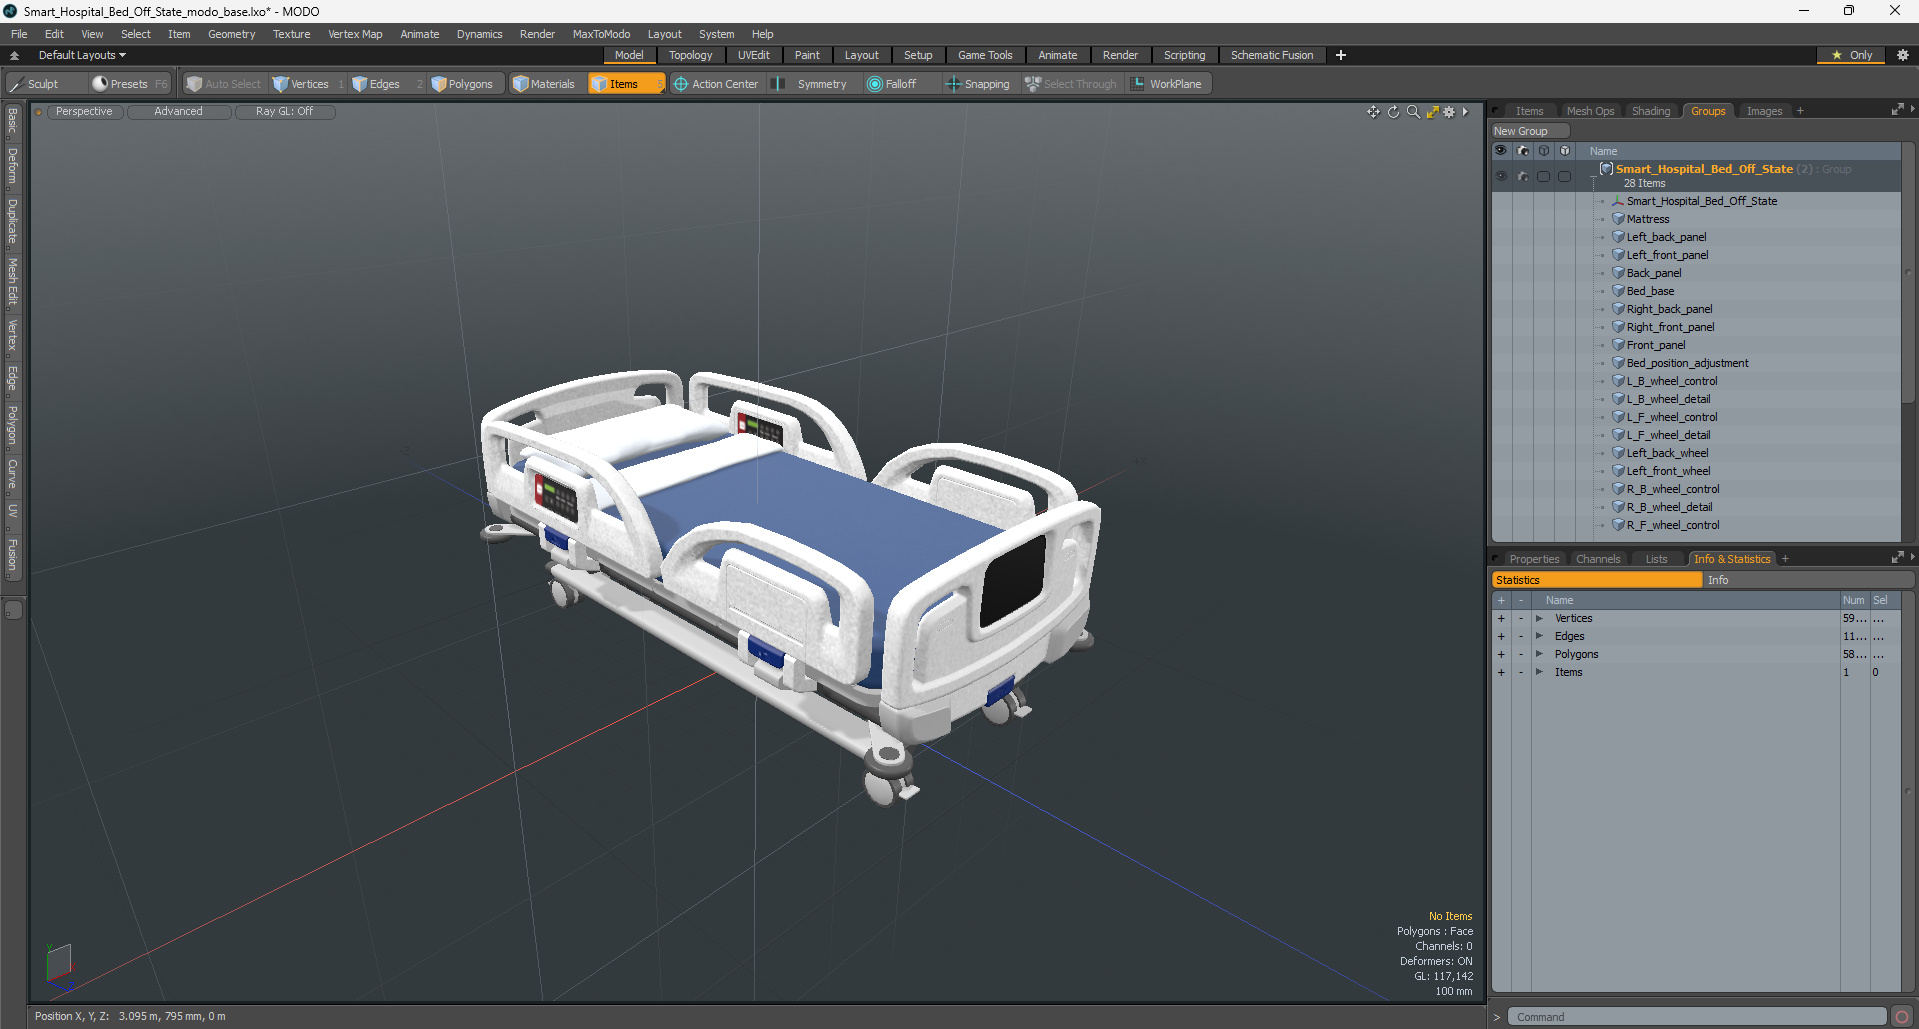Open the Default Layouts dropdown

(82, 55)
